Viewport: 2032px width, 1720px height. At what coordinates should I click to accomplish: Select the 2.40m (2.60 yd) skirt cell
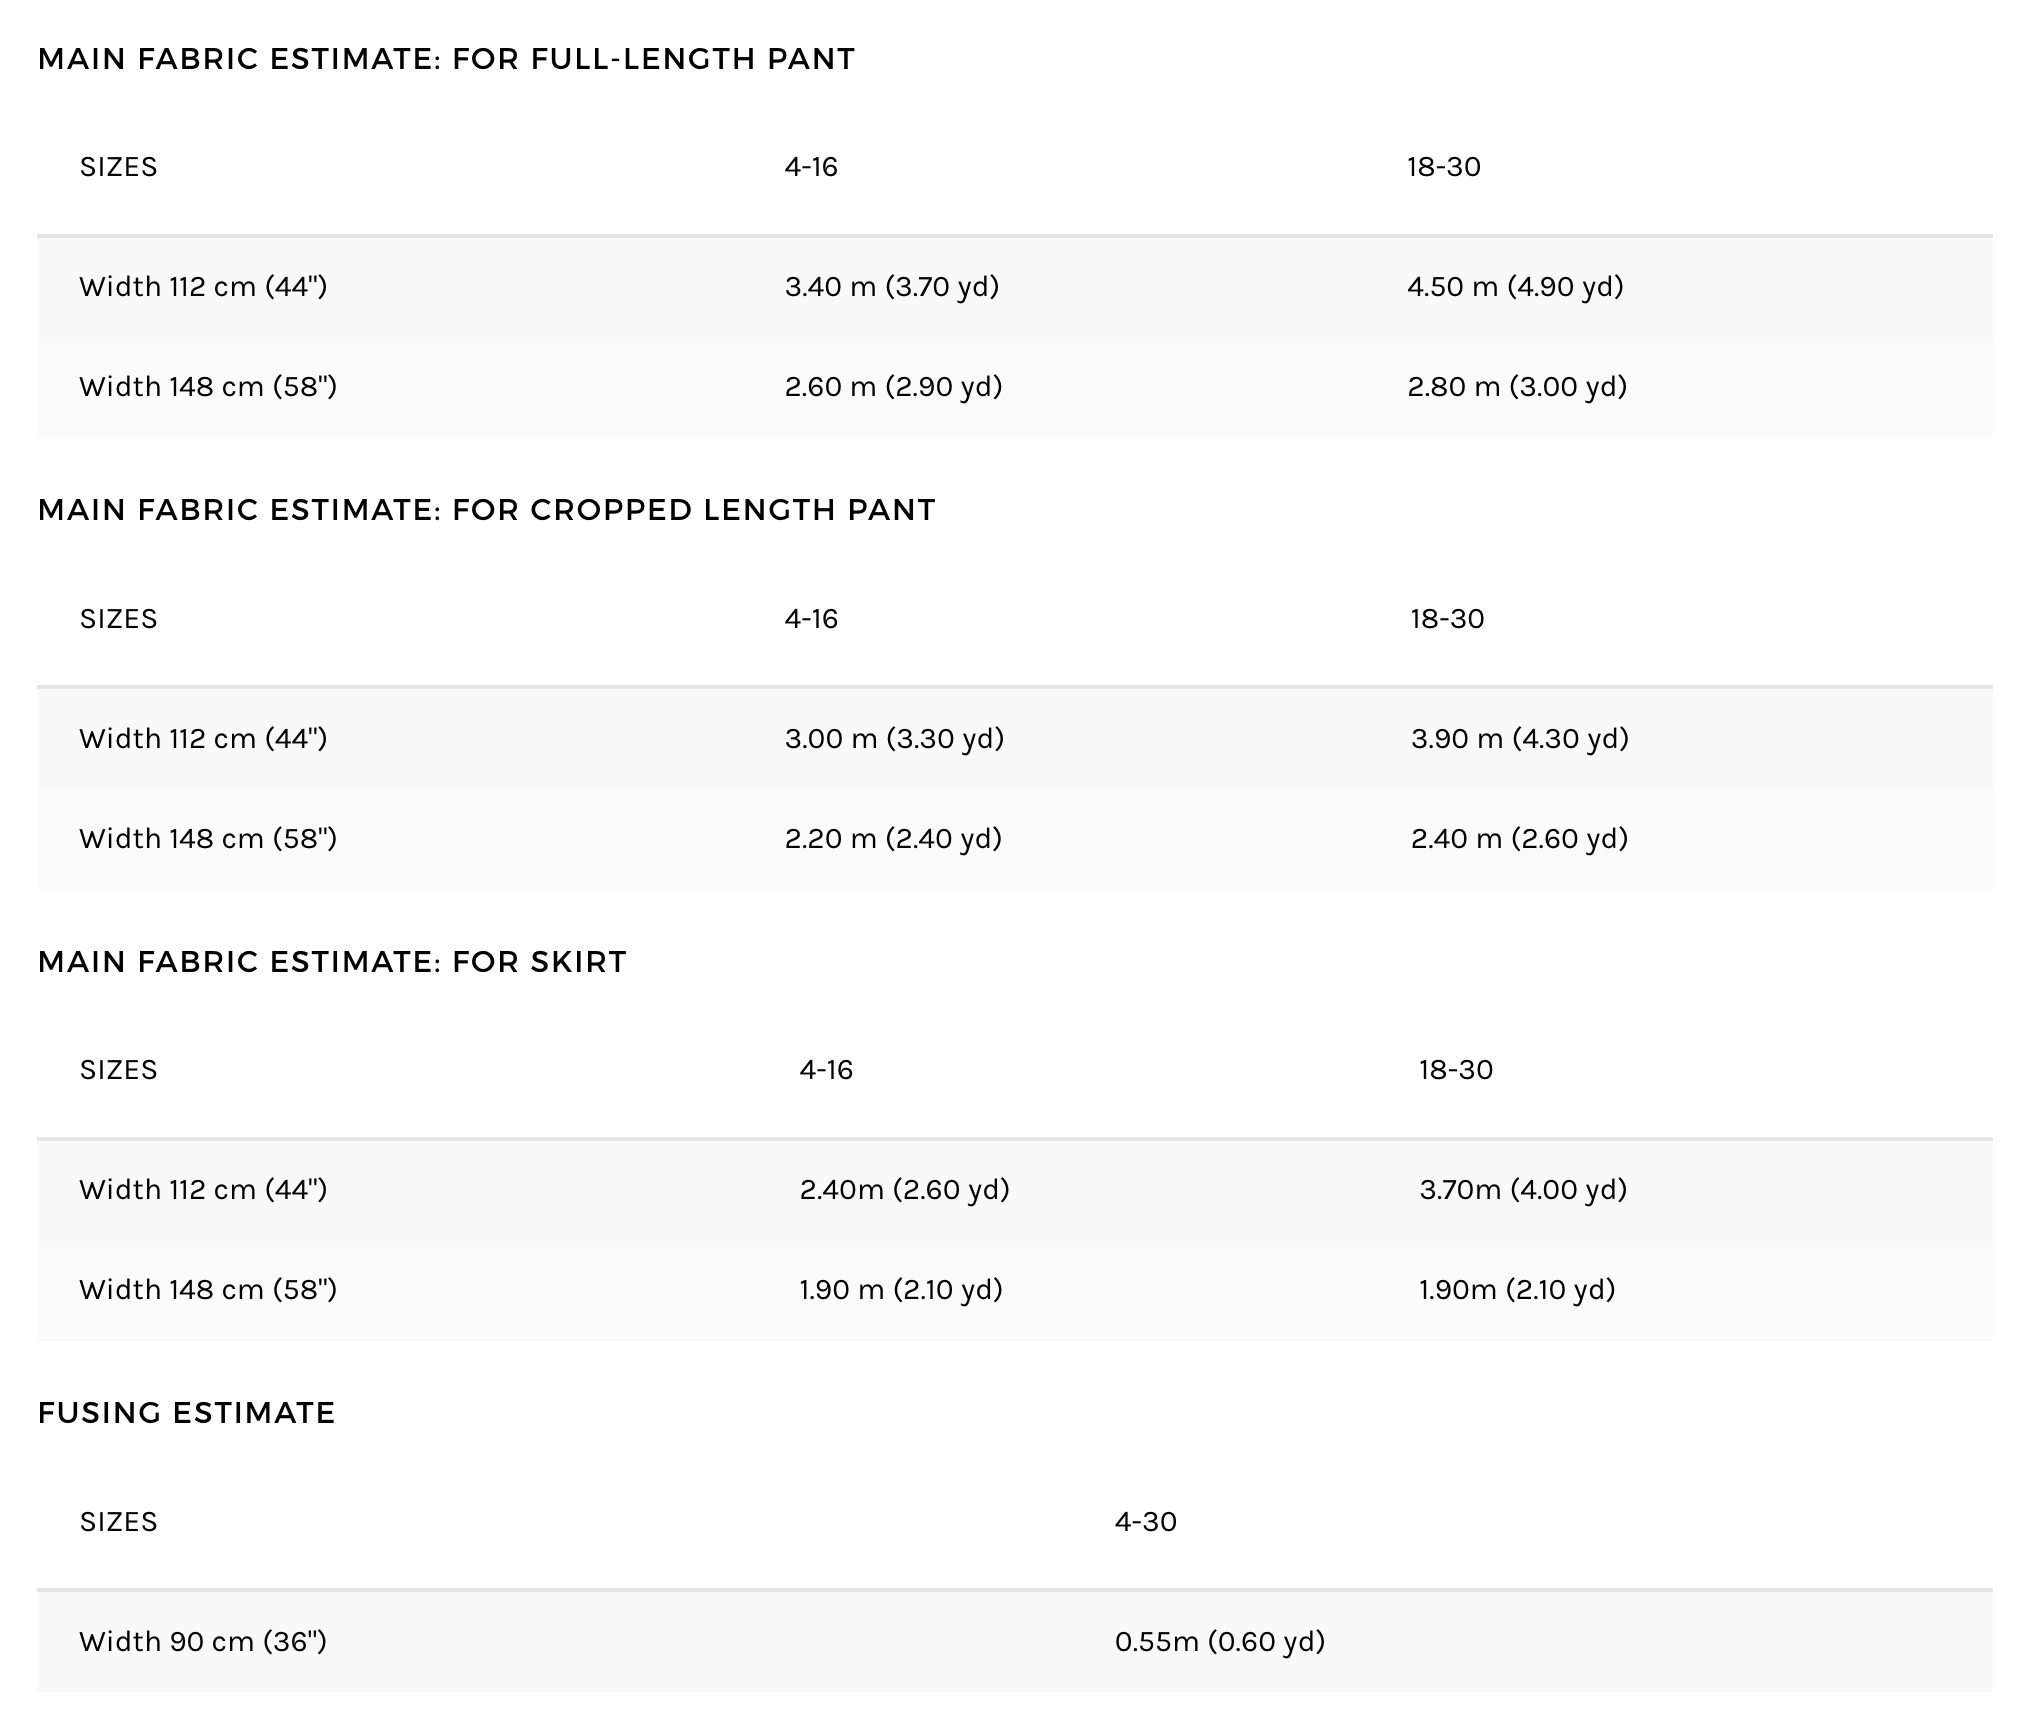tap(904, 1190)
